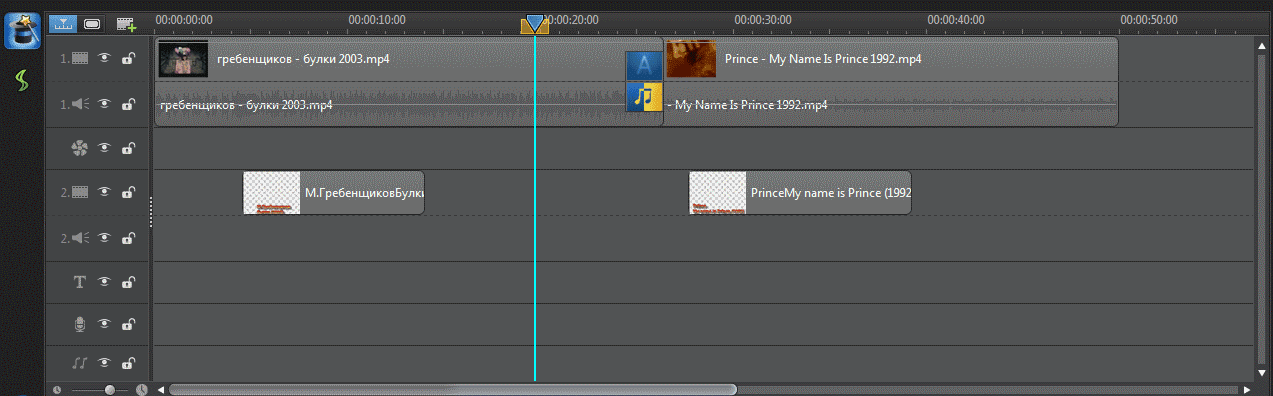
Task: Switch to timeline view mode
Action: click(64, 23)
